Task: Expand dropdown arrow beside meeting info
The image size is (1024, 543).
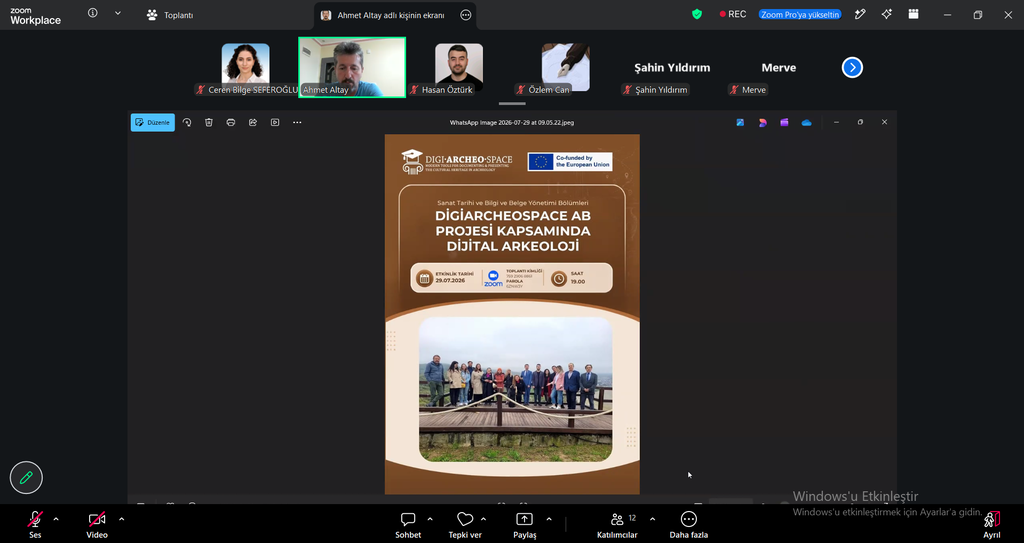Action: coord(118,13)
